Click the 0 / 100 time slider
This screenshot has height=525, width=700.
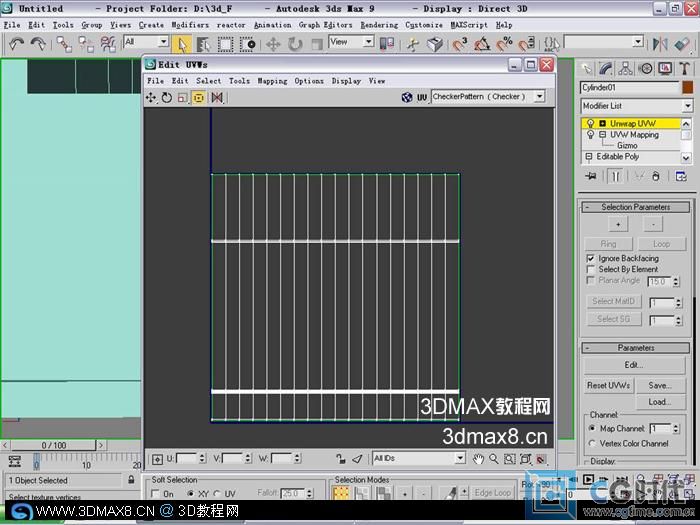pyautogui.click(x=54, y=445)
